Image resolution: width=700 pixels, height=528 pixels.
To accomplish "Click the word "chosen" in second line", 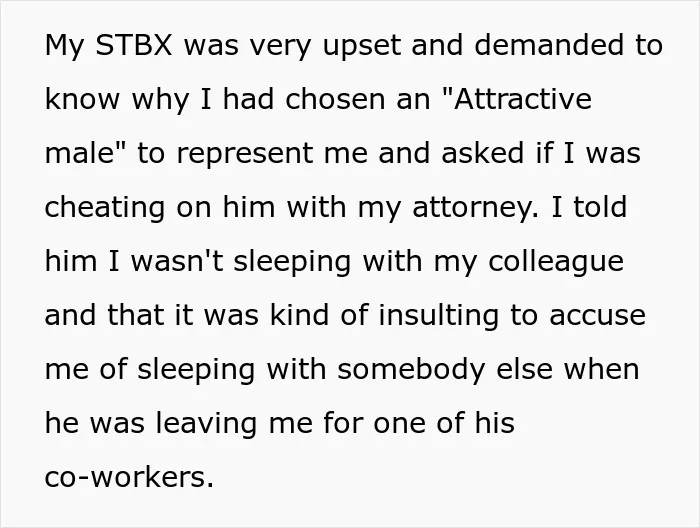I will 335,99.
